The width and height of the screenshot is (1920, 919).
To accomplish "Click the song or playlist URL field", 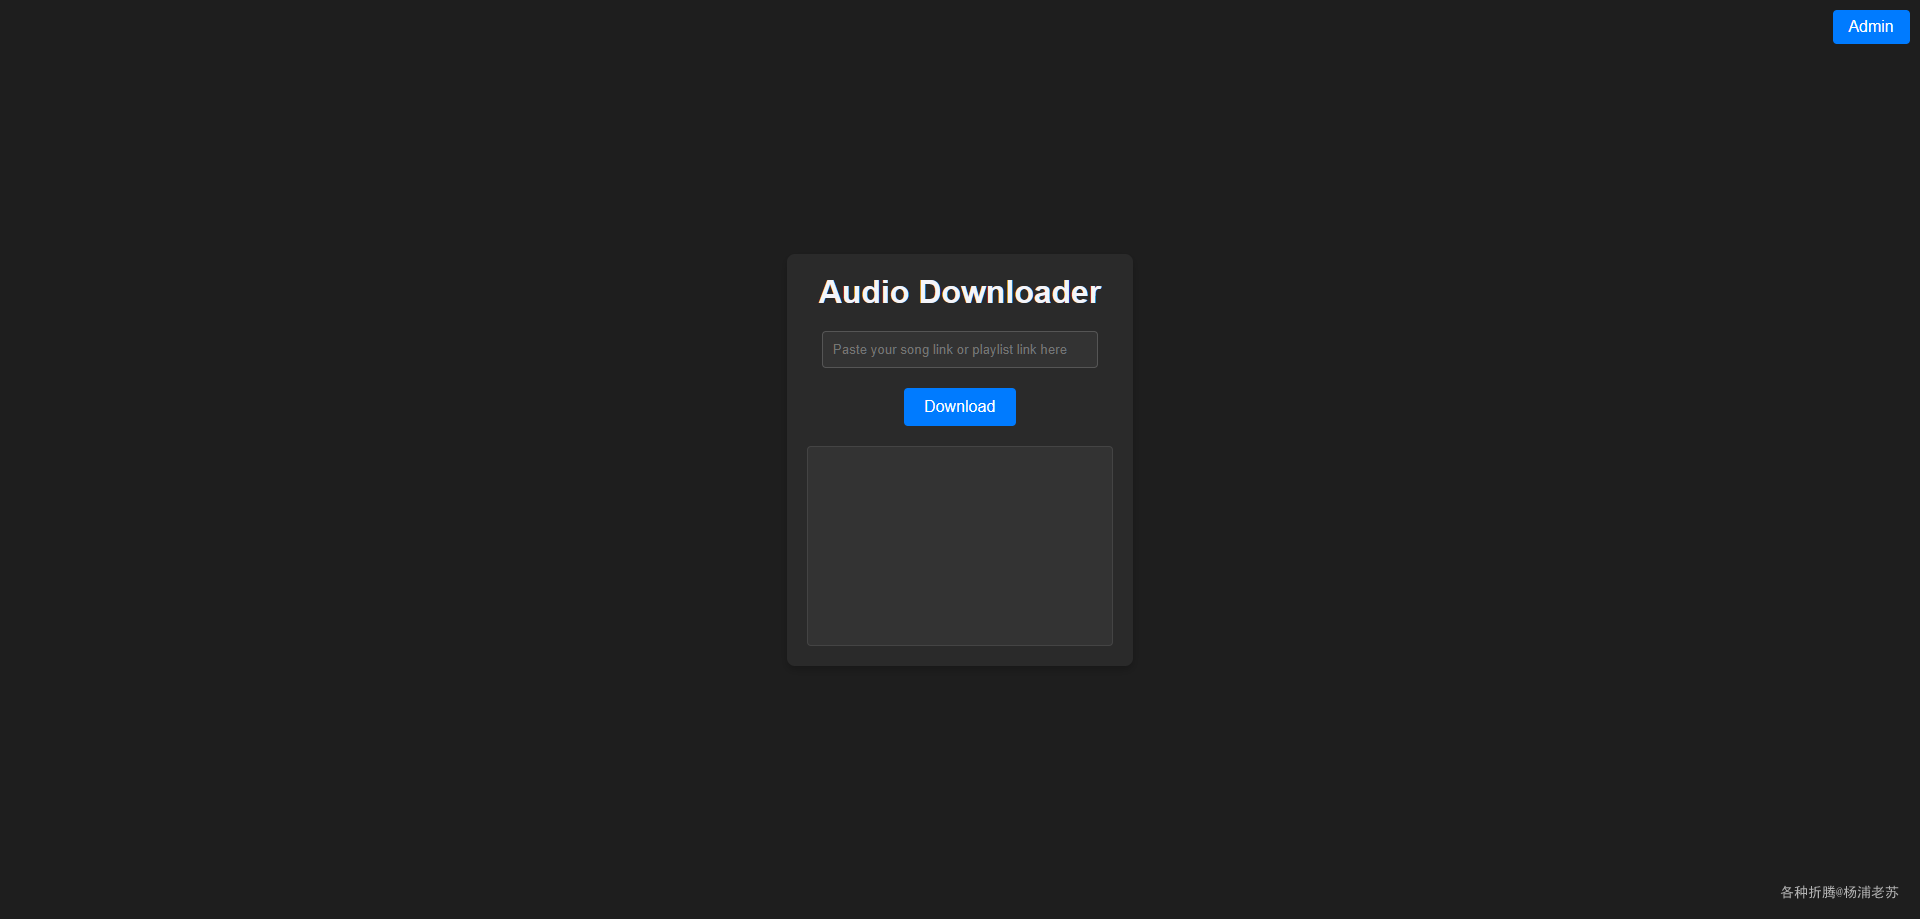I will (x=959, y=350).
